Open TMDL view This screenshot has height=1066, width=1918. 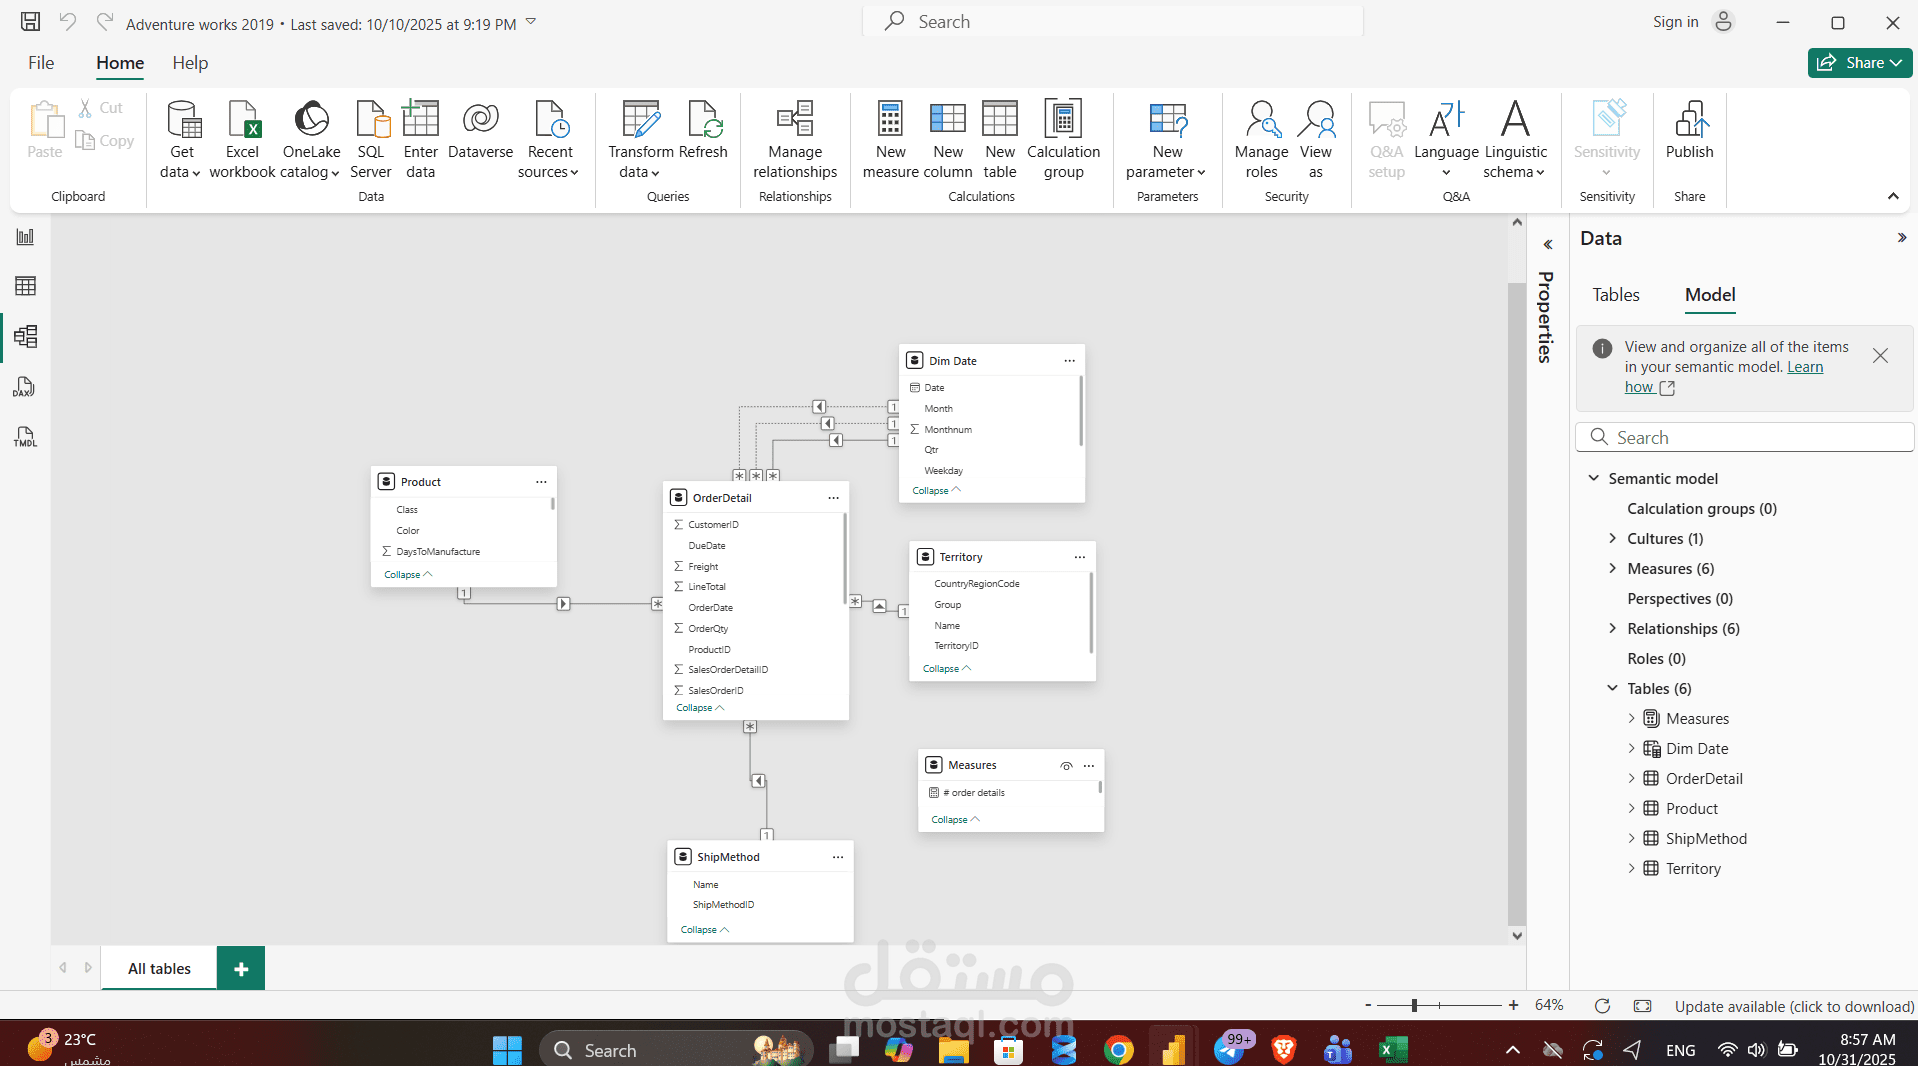tap(26, 437)
